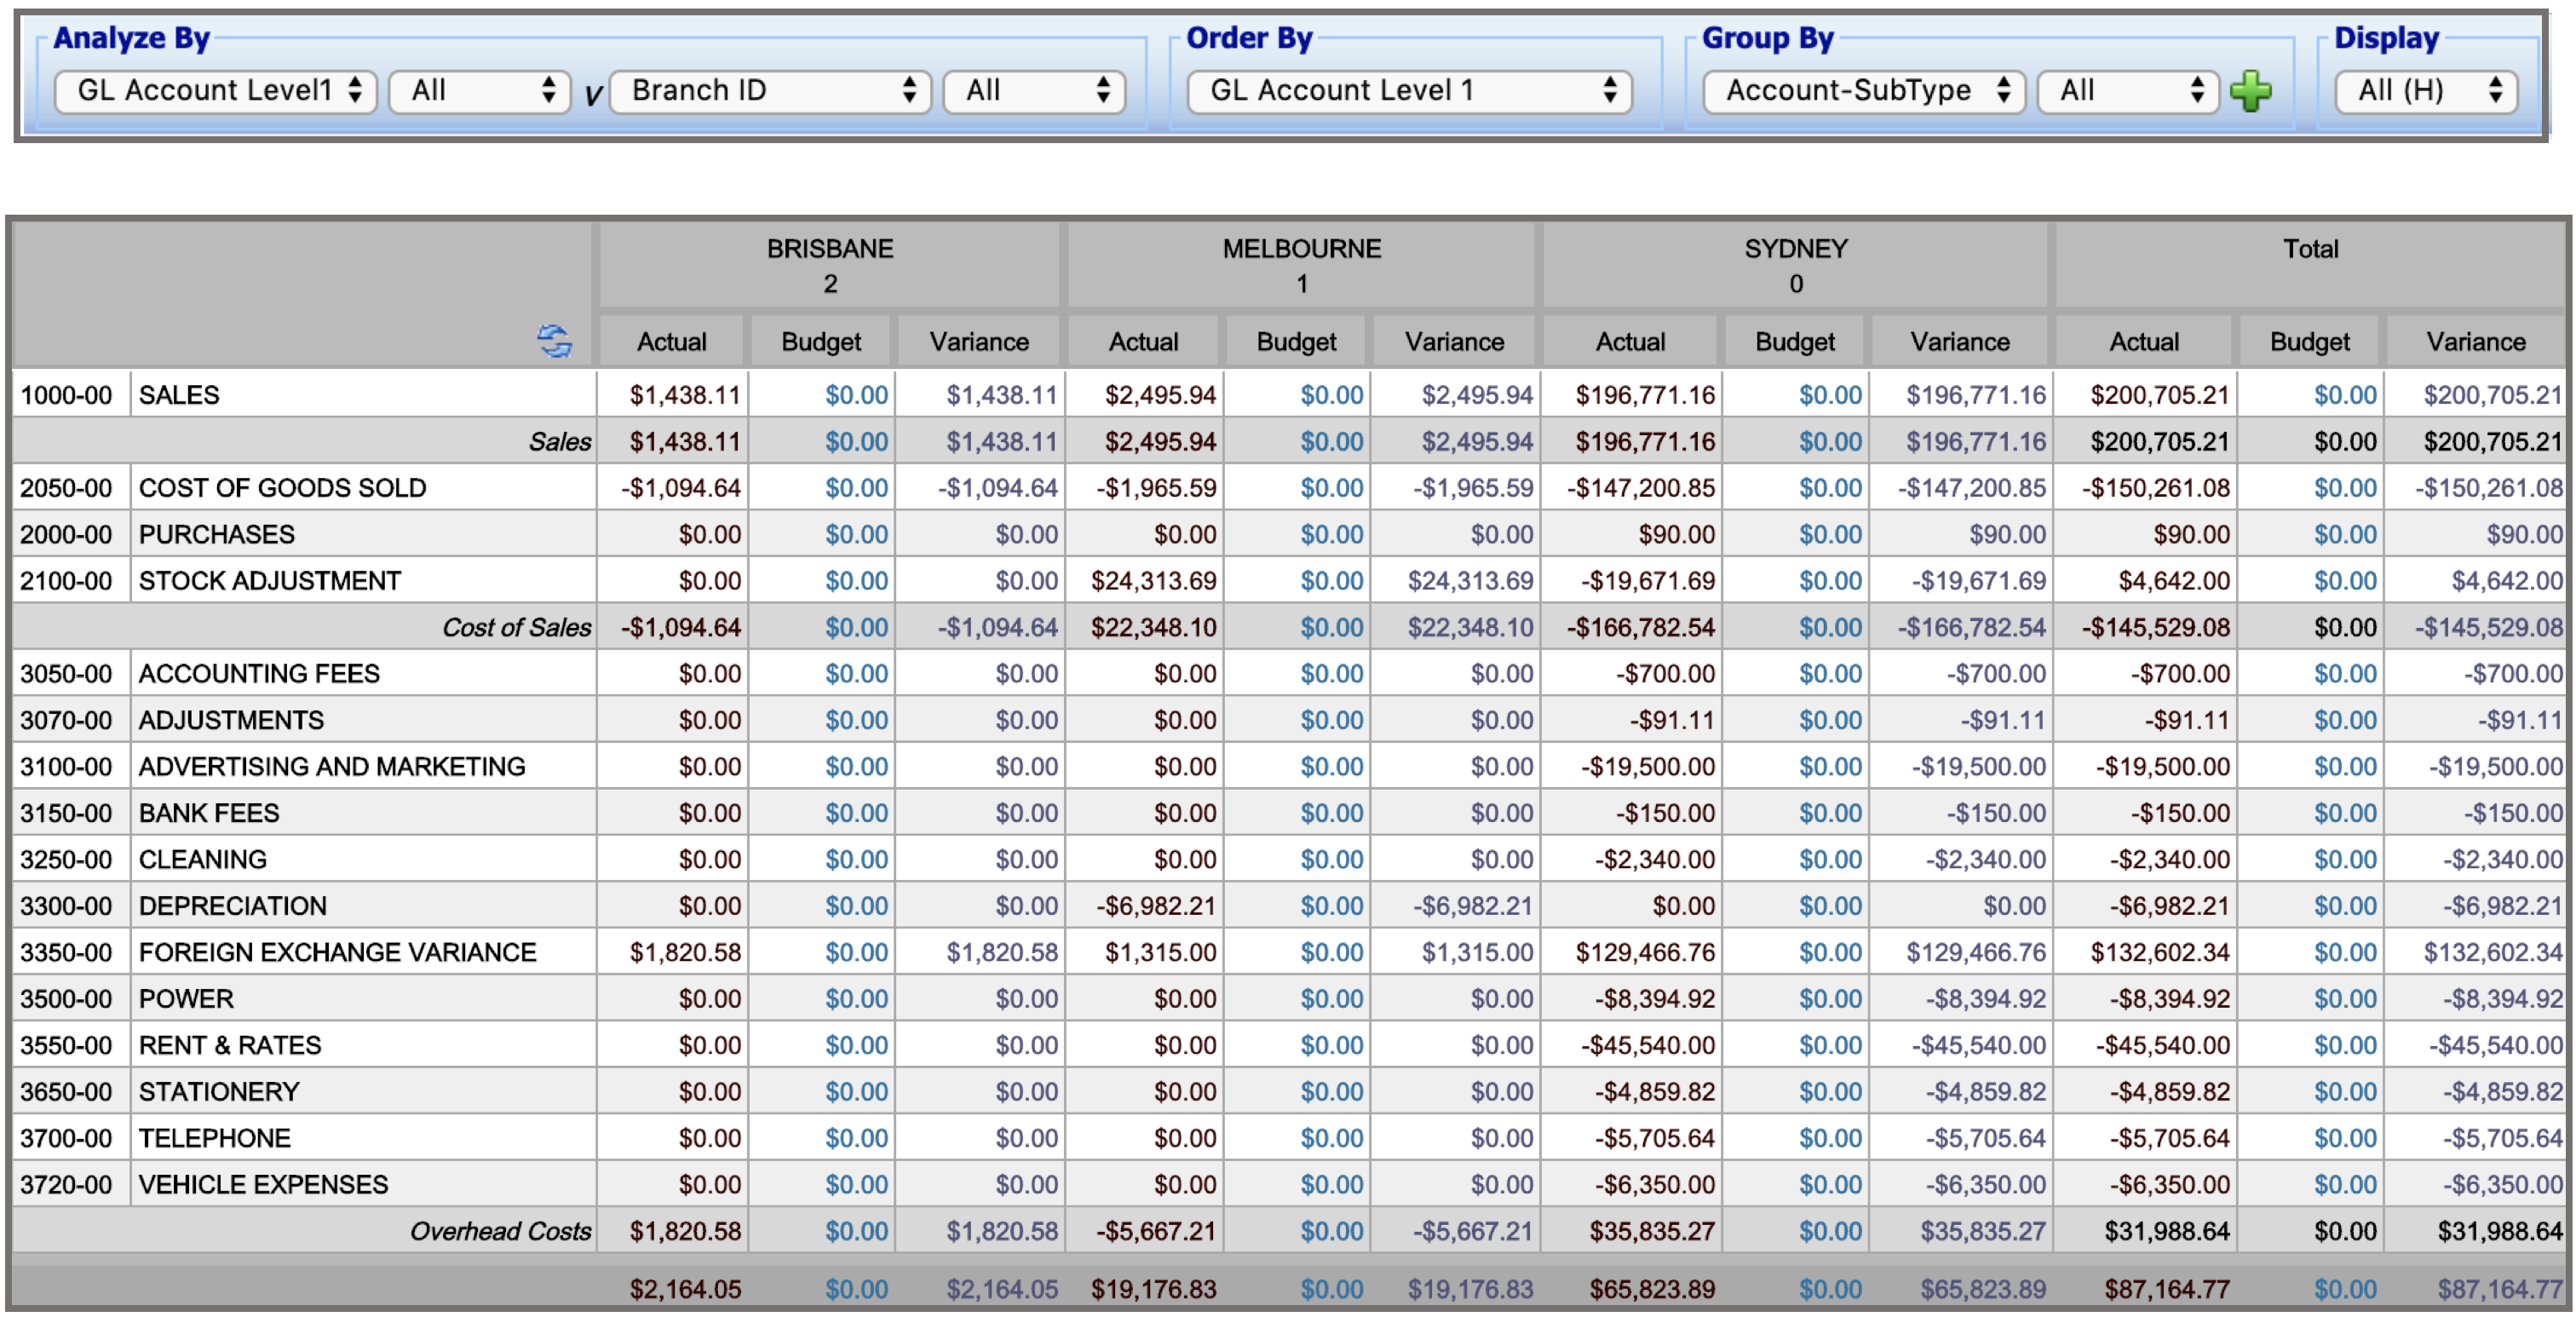The height and width of the screenshot is (1317, 2576).
Task: Open the Display All (H) dropdown
Action: click(2426, 91)
